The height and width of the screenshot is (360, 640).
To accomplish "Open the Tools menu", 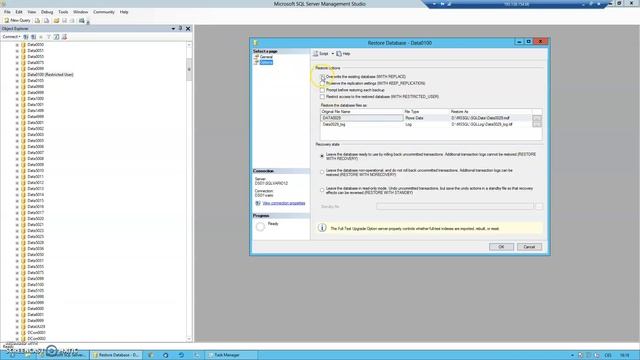I will click(63, 12).
